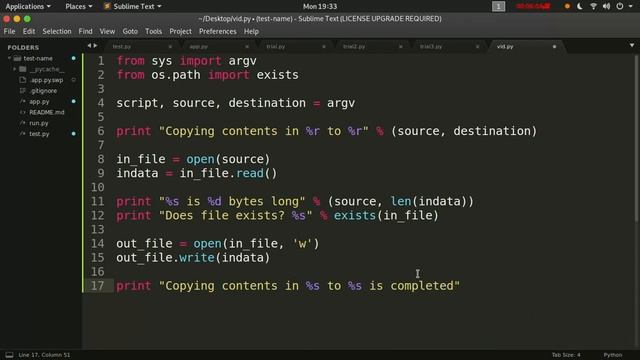The width and height of the screenshot is (640, 360).
Task: Open the Goto menu
Action: tap(130, 31)
